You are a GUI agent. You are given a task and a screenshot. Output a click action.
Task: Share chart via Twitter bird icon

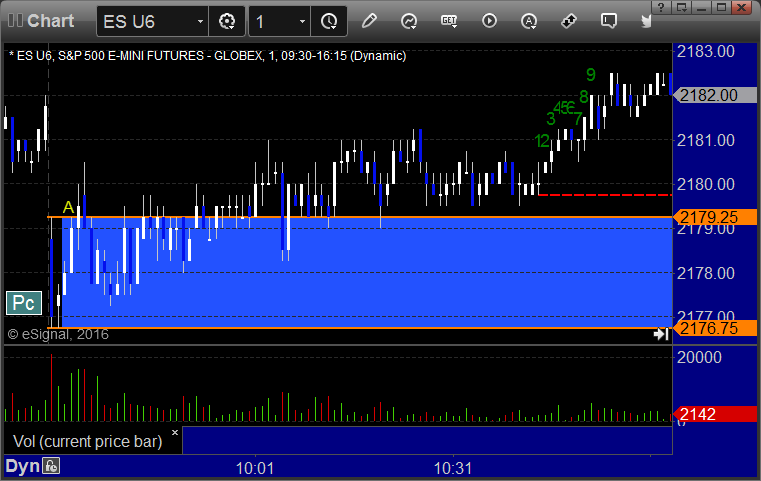646,21
